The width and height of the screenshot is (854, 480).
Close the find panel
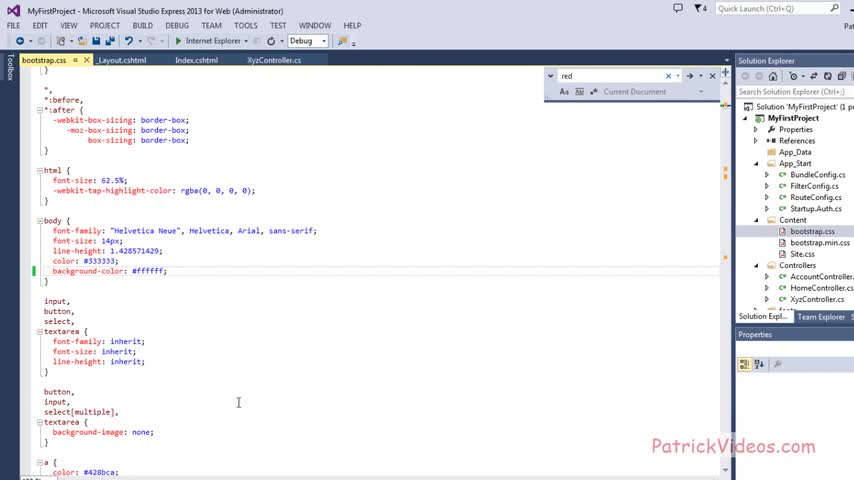(x=712, y=76)
